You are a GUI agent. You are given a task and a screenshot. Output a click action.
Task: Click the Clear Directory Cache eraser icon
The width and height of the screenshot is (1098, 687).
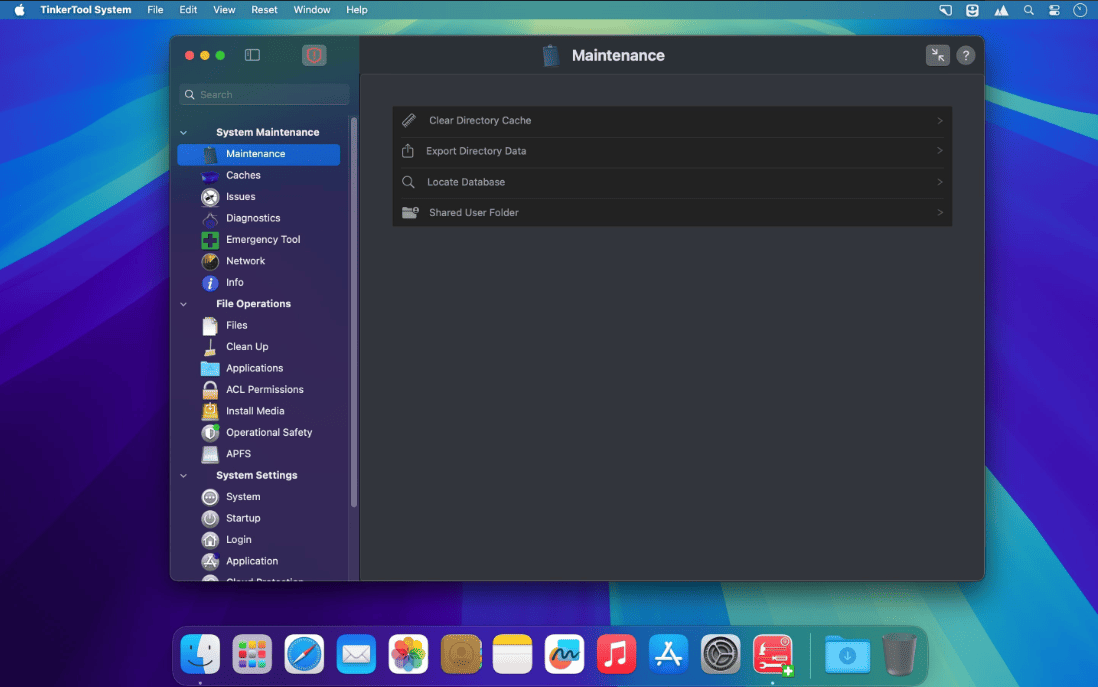[409, 120]
